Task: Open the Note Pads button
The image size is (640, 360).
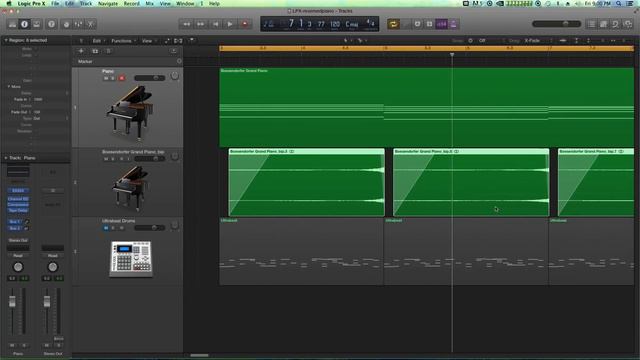Action: point(603,24)
